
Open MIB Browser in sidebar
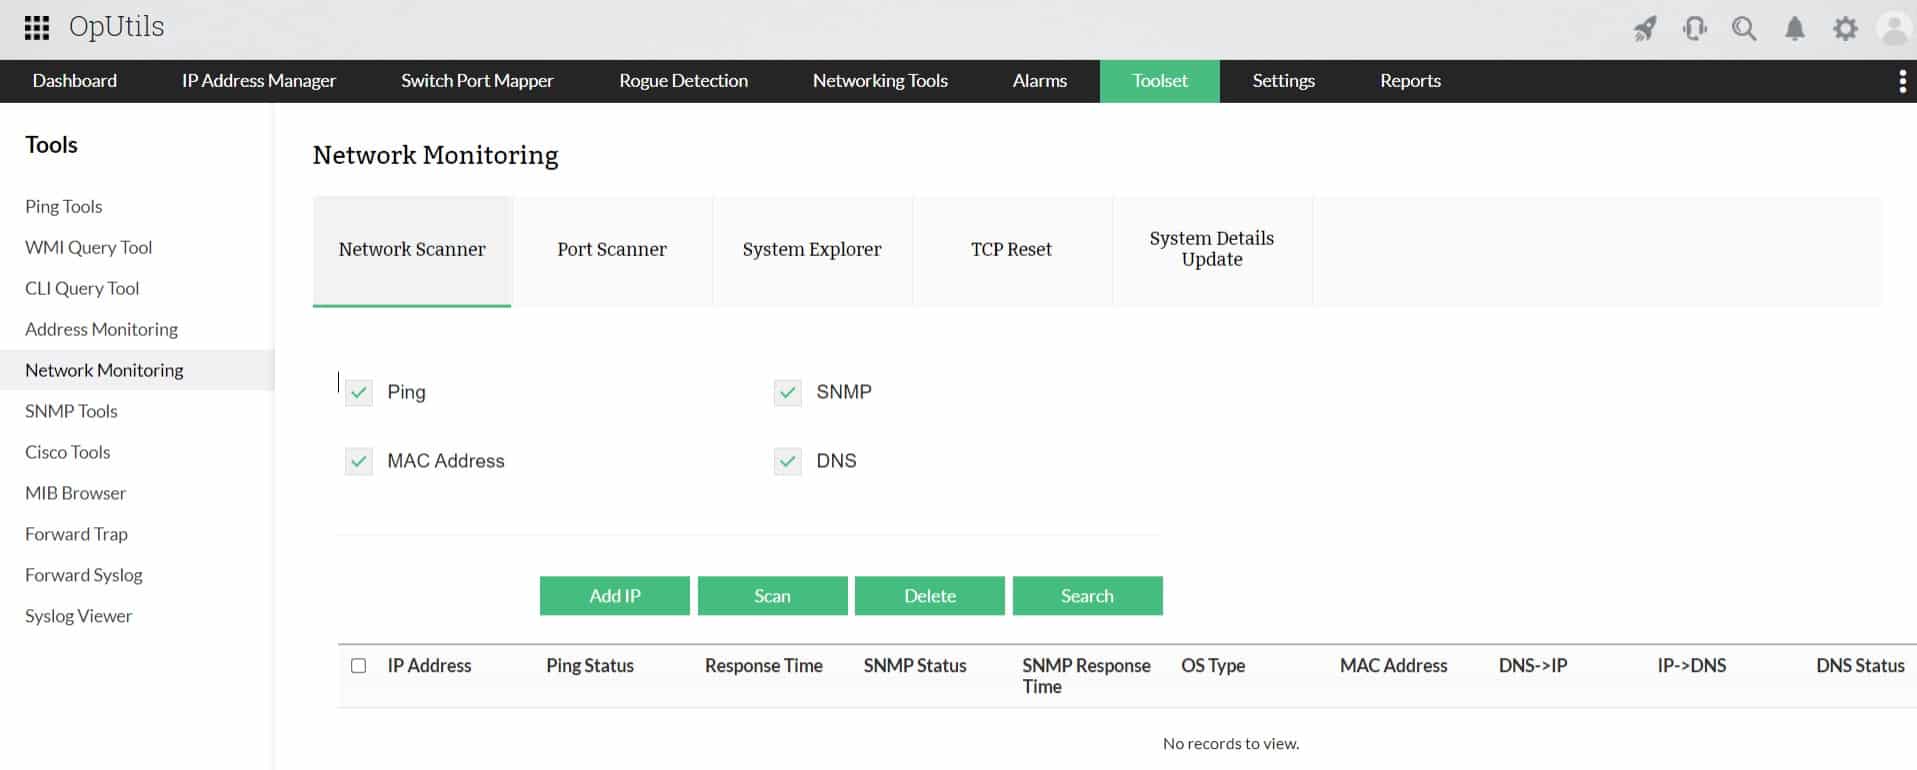coord(76,494)
